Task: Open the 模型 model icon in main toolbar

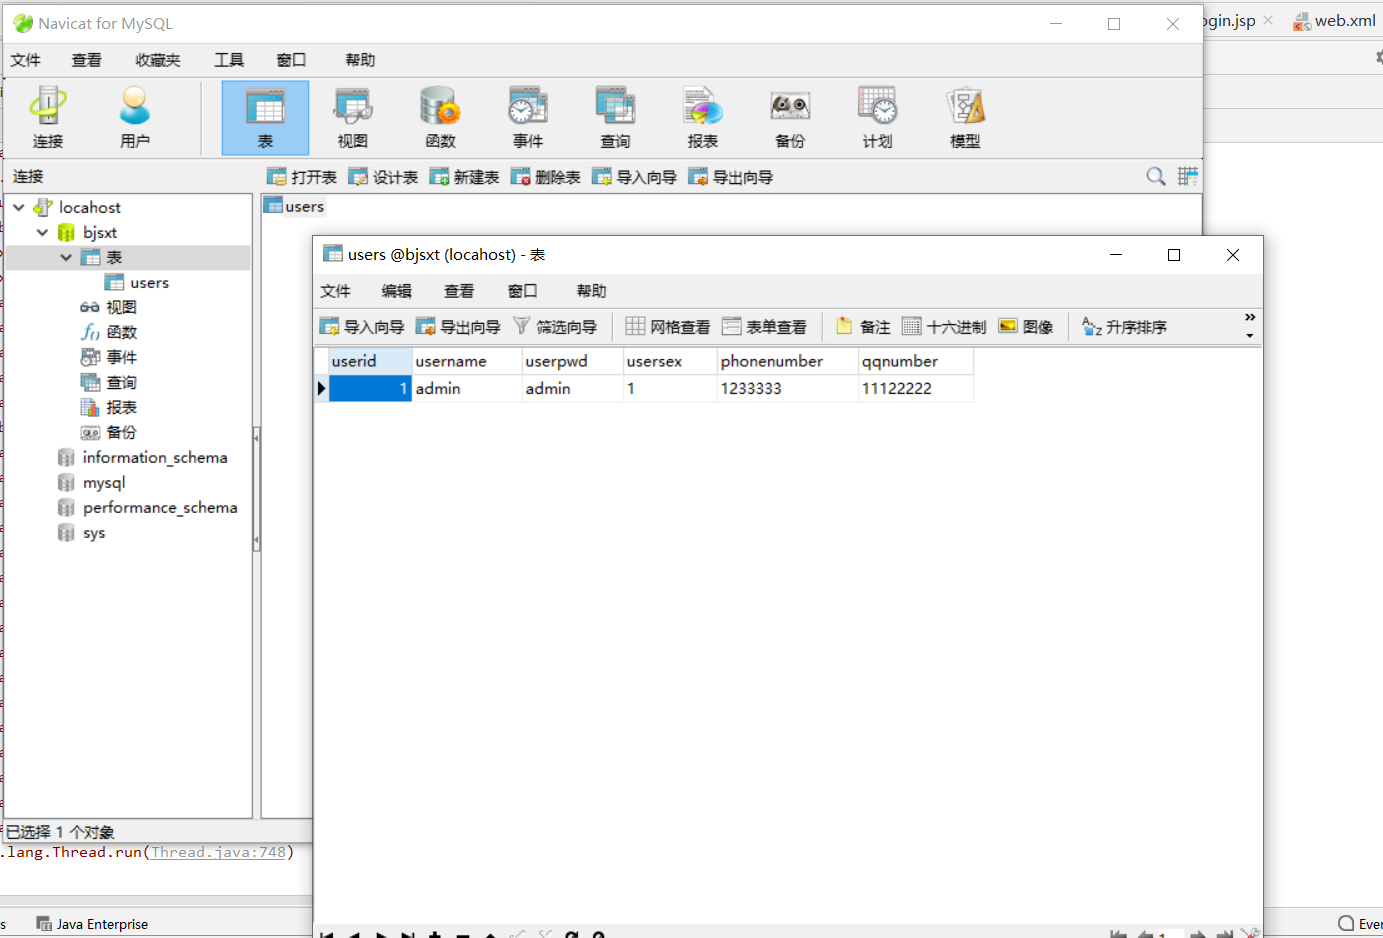Action: point(965,118)
